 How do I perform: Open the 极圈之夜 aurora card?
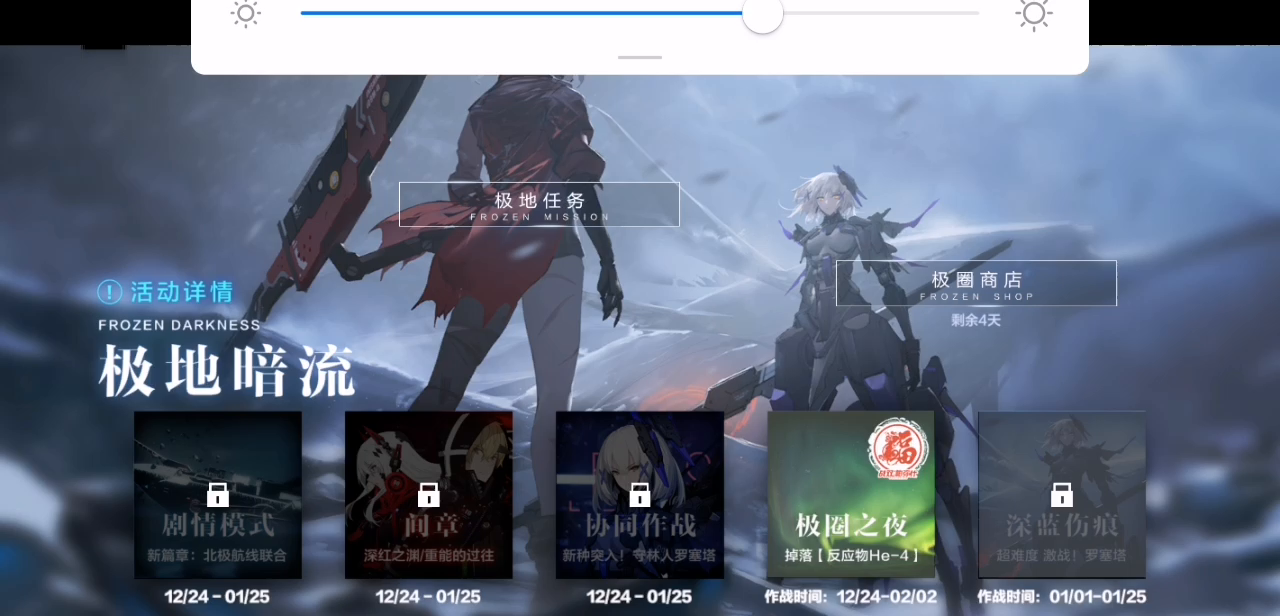pos(851,495)
